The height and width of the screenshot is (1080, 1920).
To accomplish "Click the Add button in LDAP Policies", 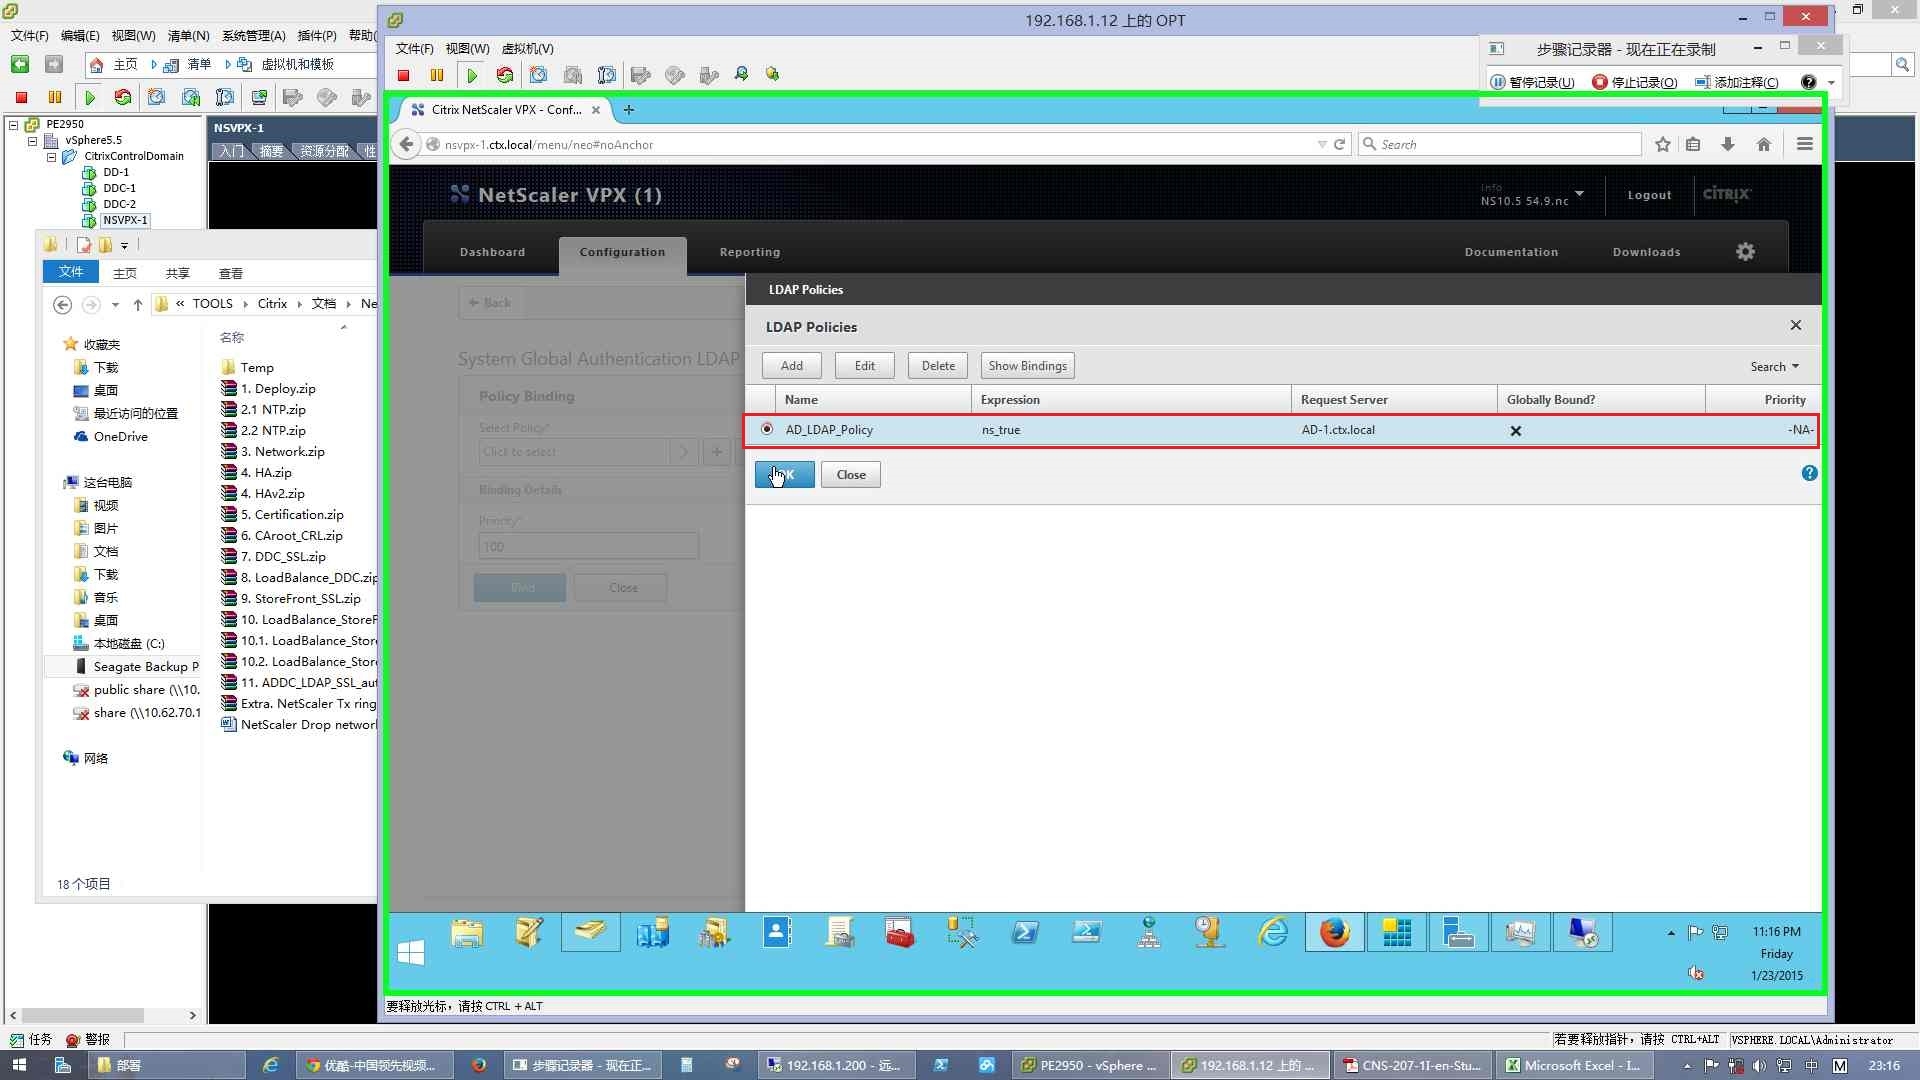I will [x=791, y=366].
